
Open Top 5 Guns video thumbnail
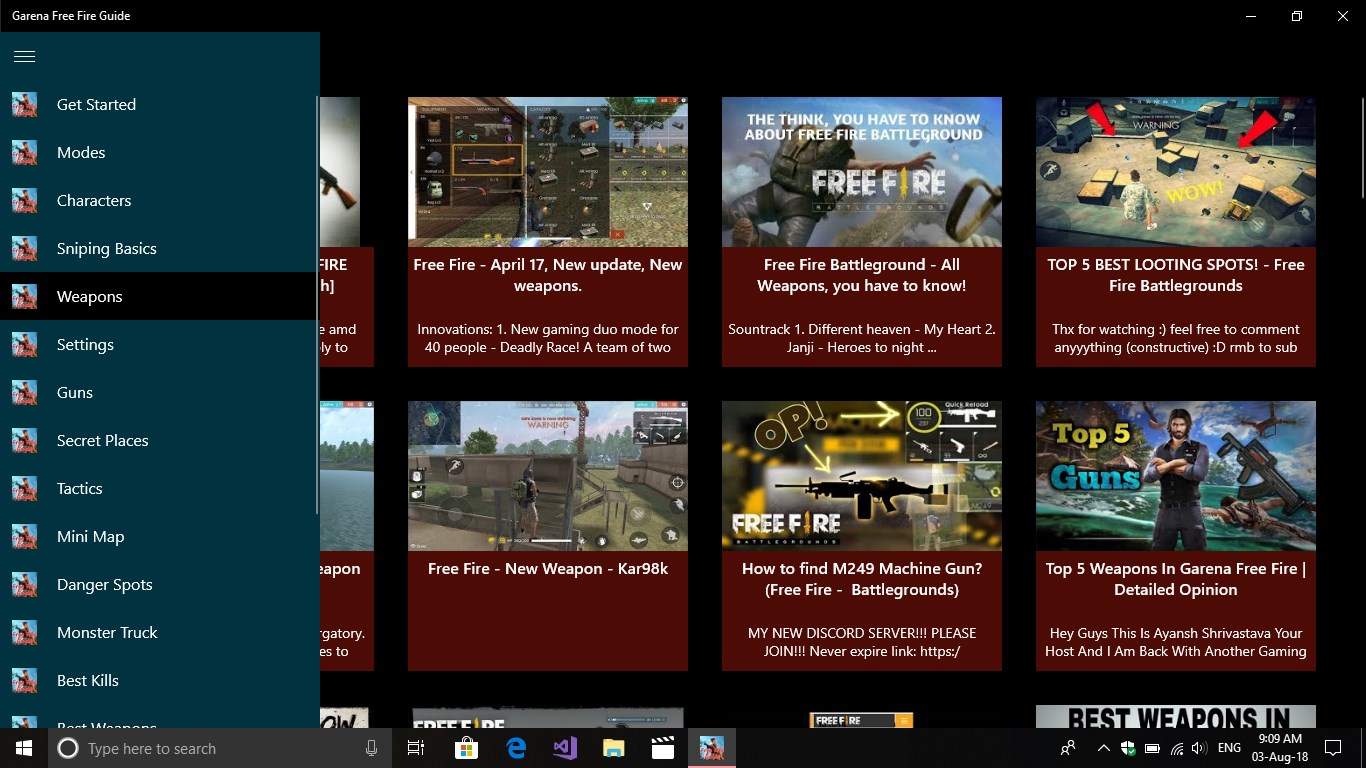pos(1176,476)
